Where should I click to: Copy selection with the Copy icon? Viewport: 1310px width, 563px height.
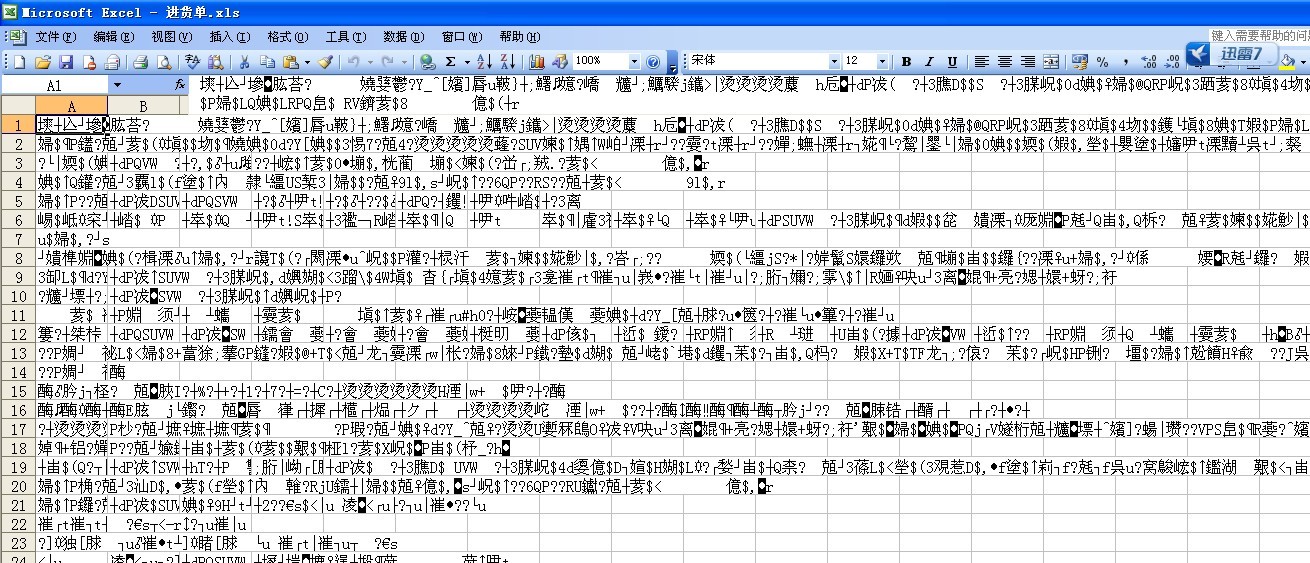267,61
